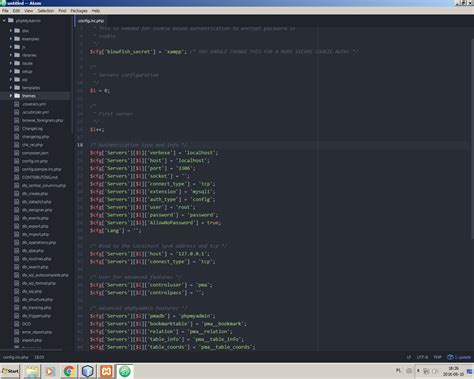Open Google Chrome from the taskbar
This screenshot has height=379, width=474.
[69, 371]
